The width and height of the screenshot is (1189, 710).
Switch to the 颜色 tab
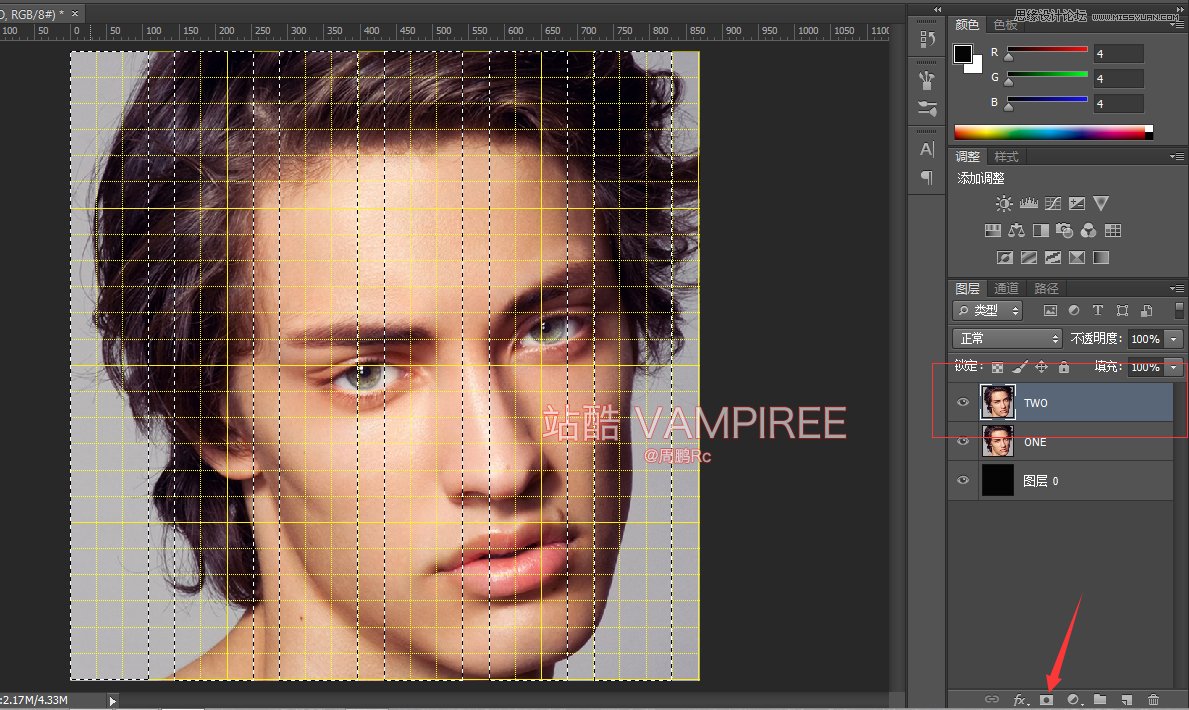point(967,25)
